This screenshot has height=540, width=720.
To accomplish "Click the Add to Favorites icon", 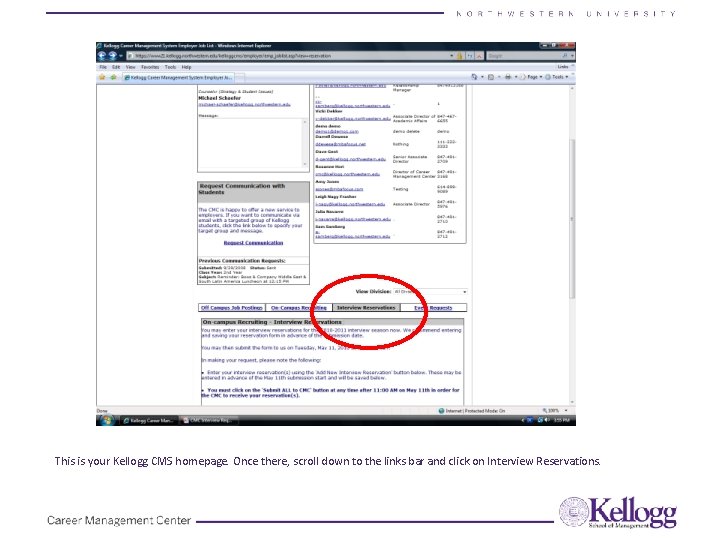I will (x=113, y=77).
